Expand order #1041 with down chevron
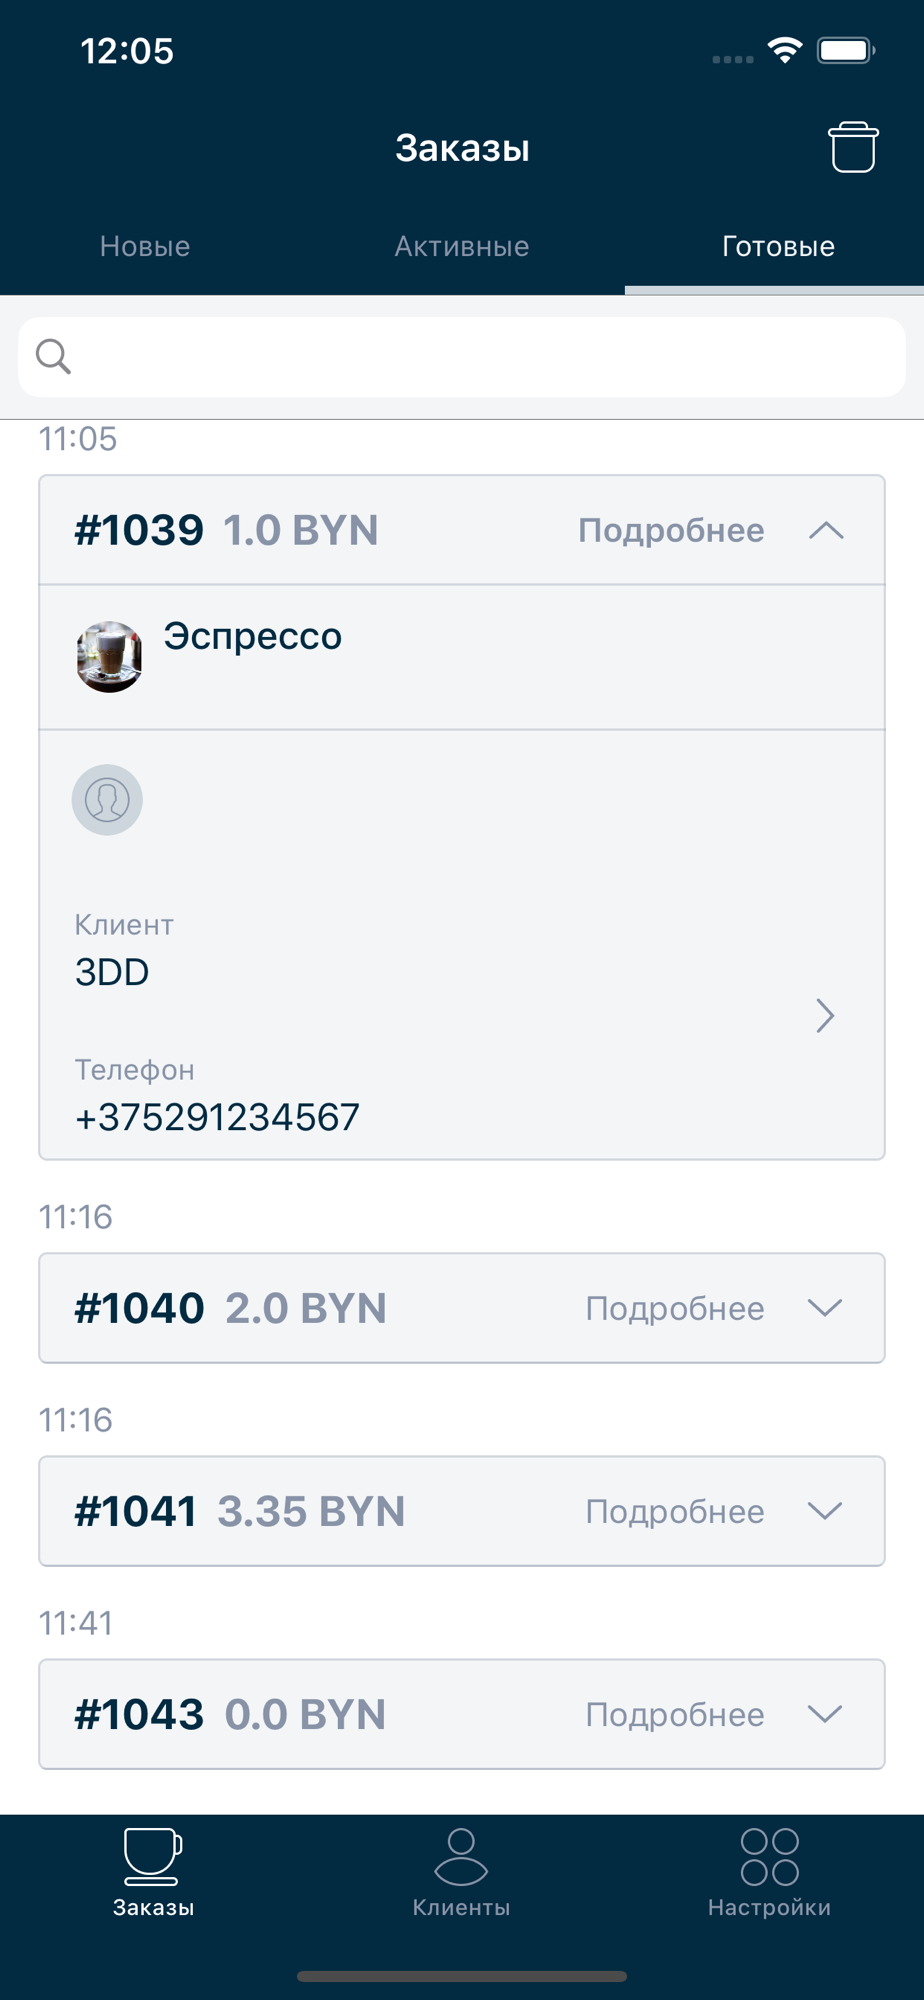This screenshot has height=2000, width=924. [825, 1511]
